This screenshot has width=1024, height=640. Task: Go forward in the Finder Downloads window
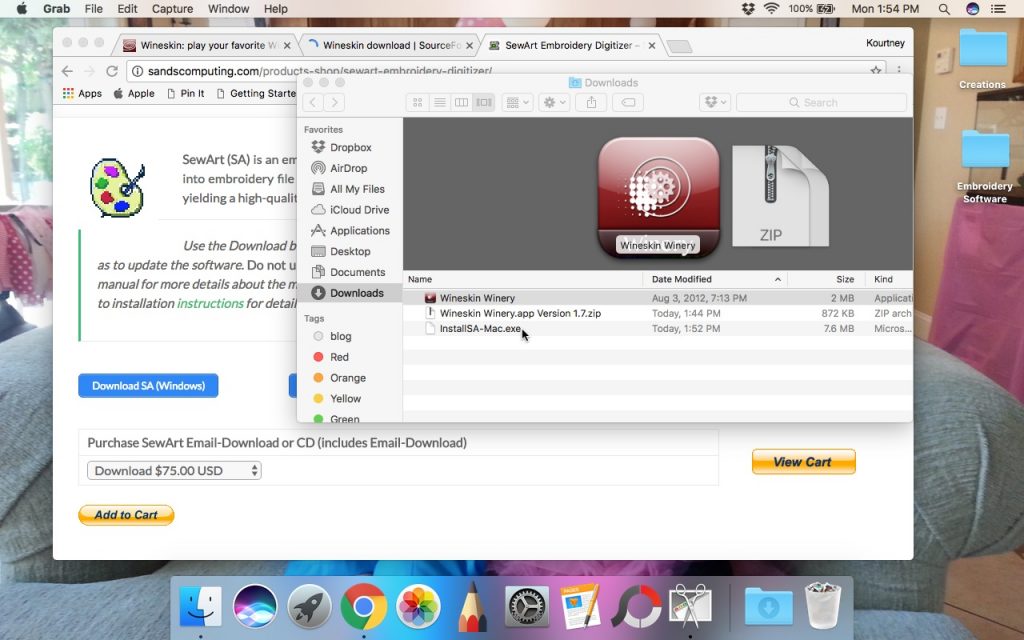(334, 103)
